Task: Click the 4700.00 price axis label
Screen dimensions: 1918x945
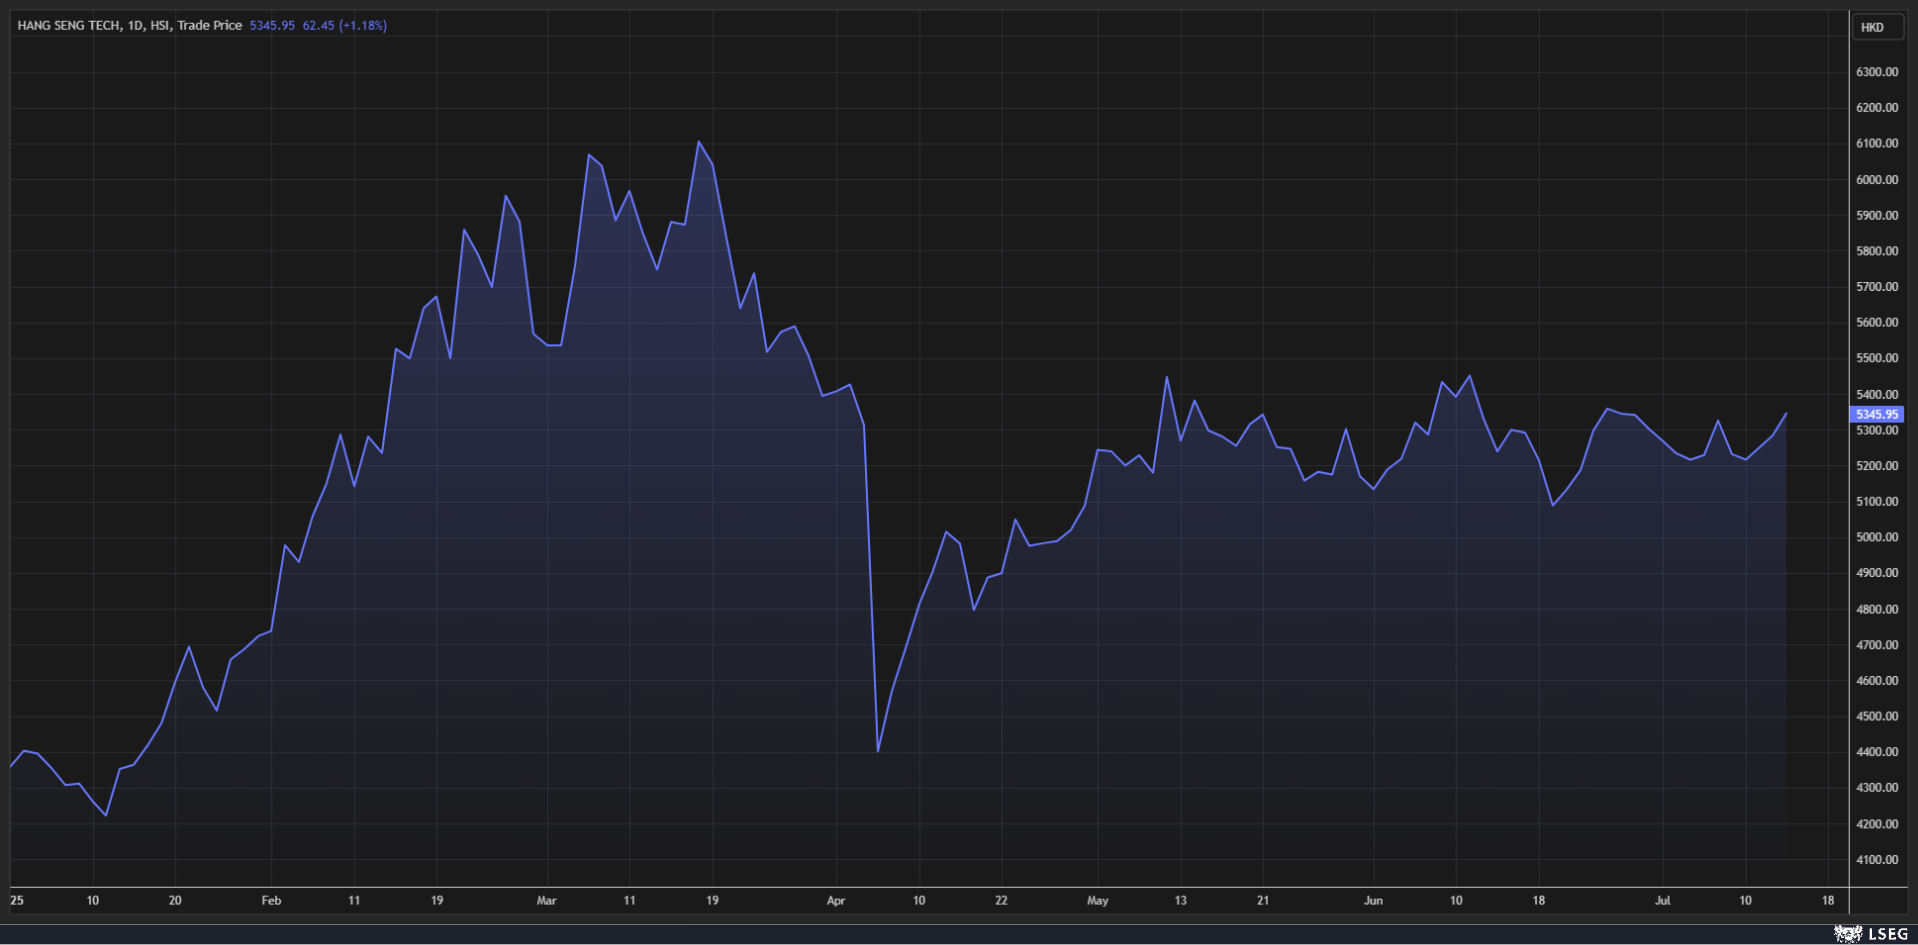Action: [1877, 645]
